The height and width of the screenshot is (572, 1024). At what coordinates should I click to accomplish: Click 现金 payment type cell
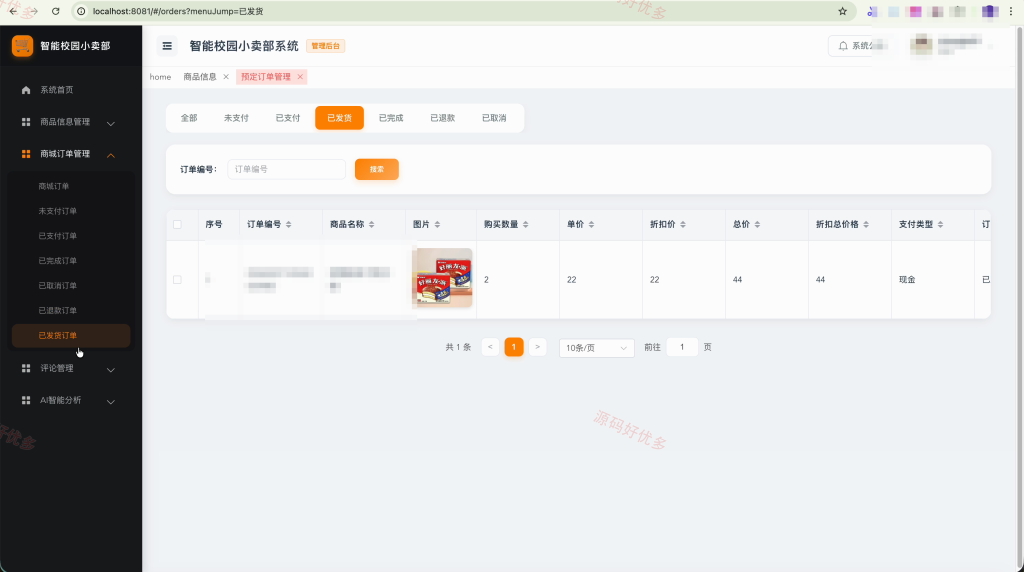pos(907,279)
